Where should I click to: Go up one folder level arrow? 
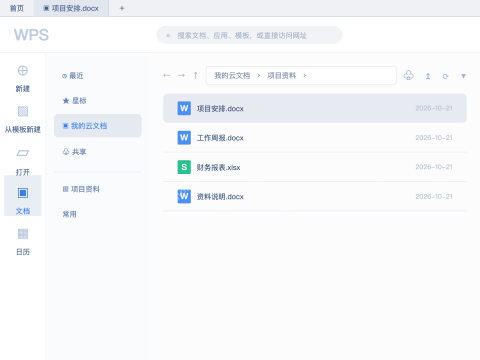(196, 75)
